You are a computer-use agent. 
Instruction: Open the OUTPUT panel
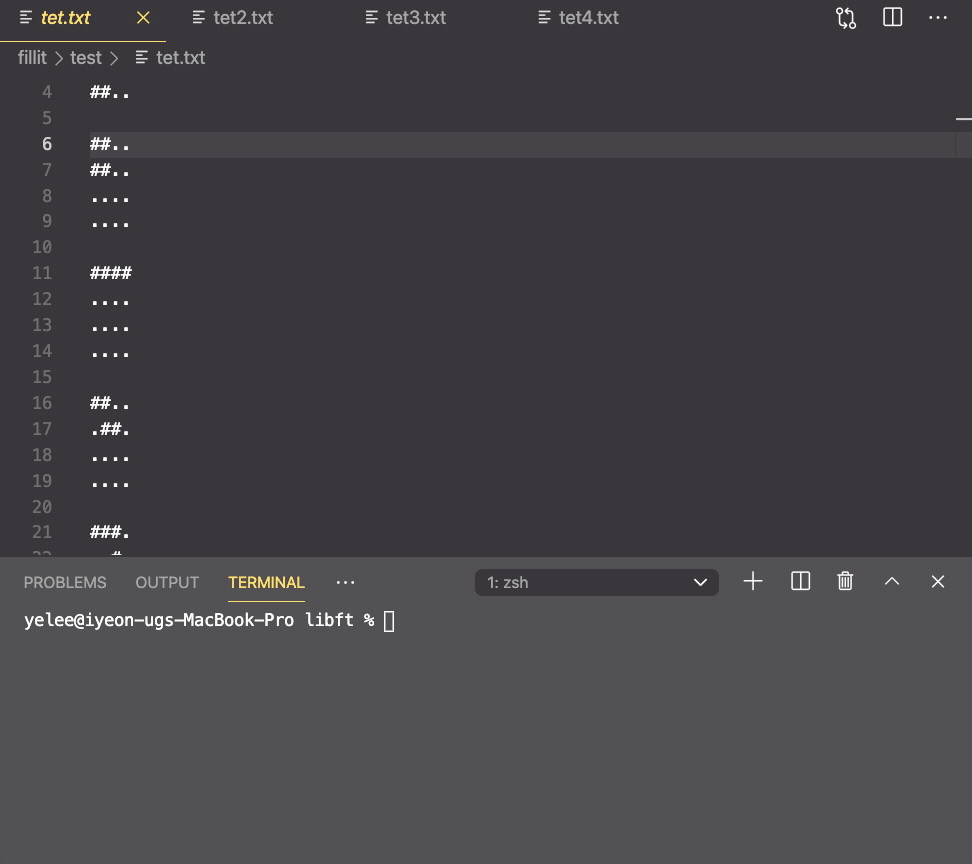click(166, 582)
